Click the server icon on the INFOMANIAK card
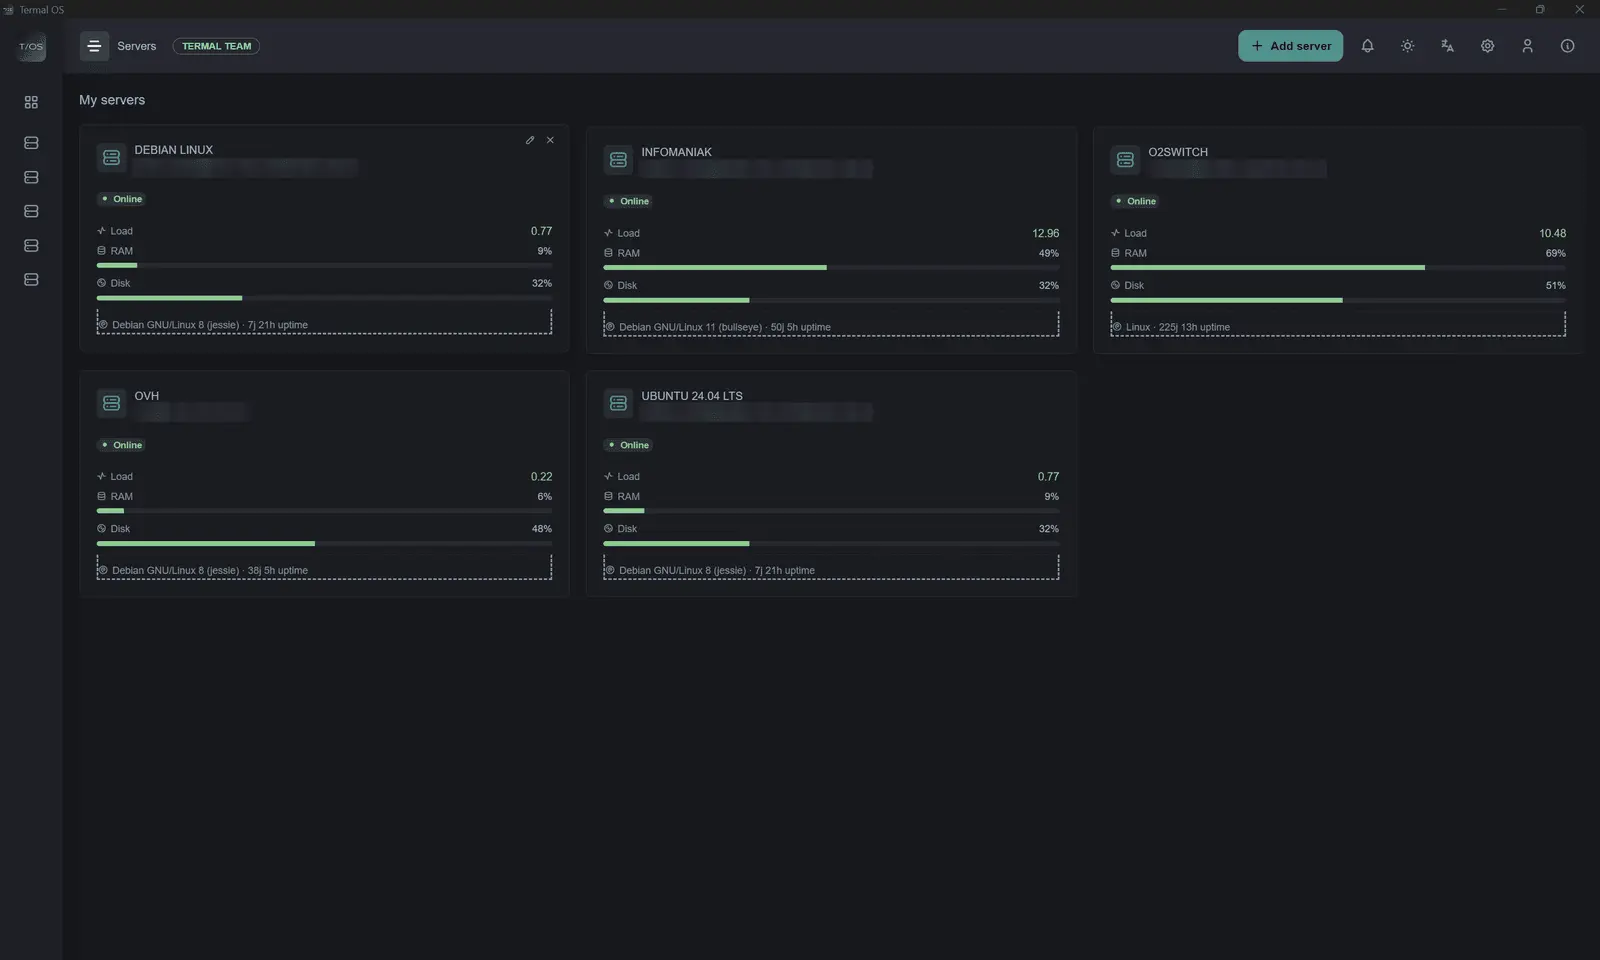 [x=618, y=160]
